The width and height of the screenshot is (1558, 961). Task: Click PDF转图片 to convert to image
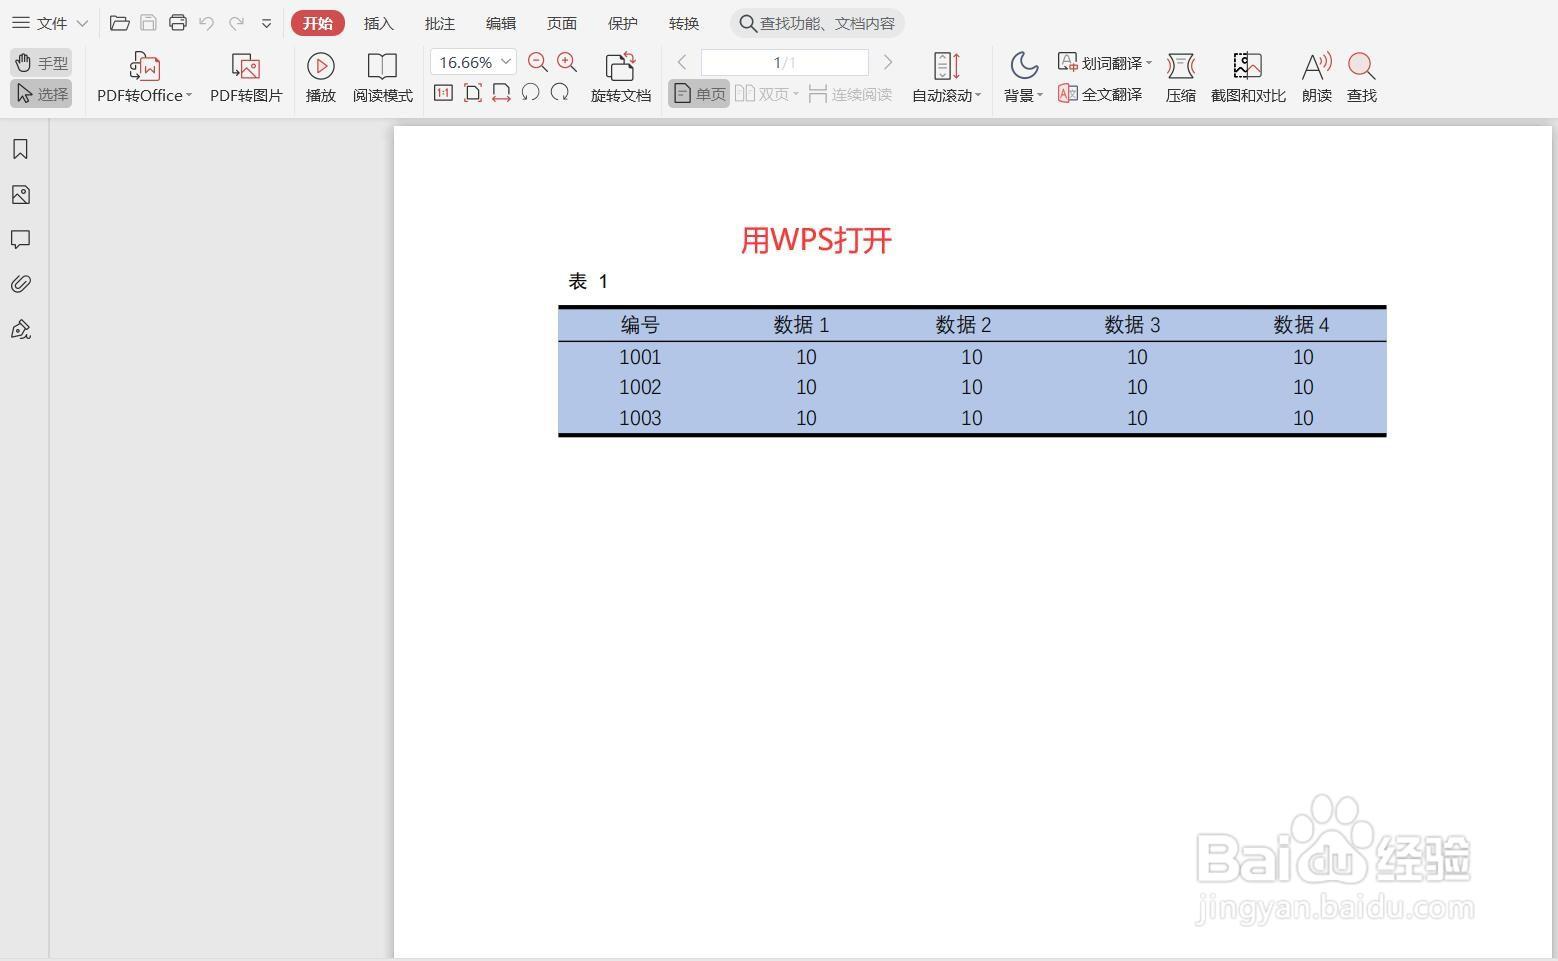coord(246,78)
